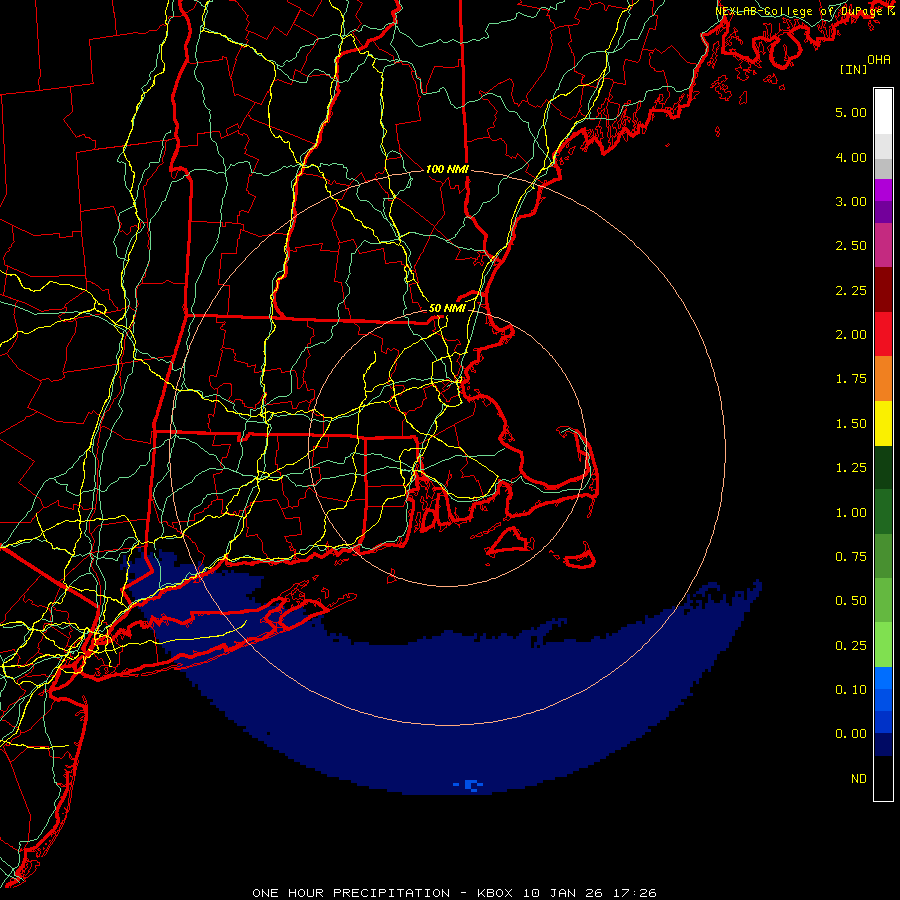
Task: Click the OHA product label
Action: [x=879, y=60]
